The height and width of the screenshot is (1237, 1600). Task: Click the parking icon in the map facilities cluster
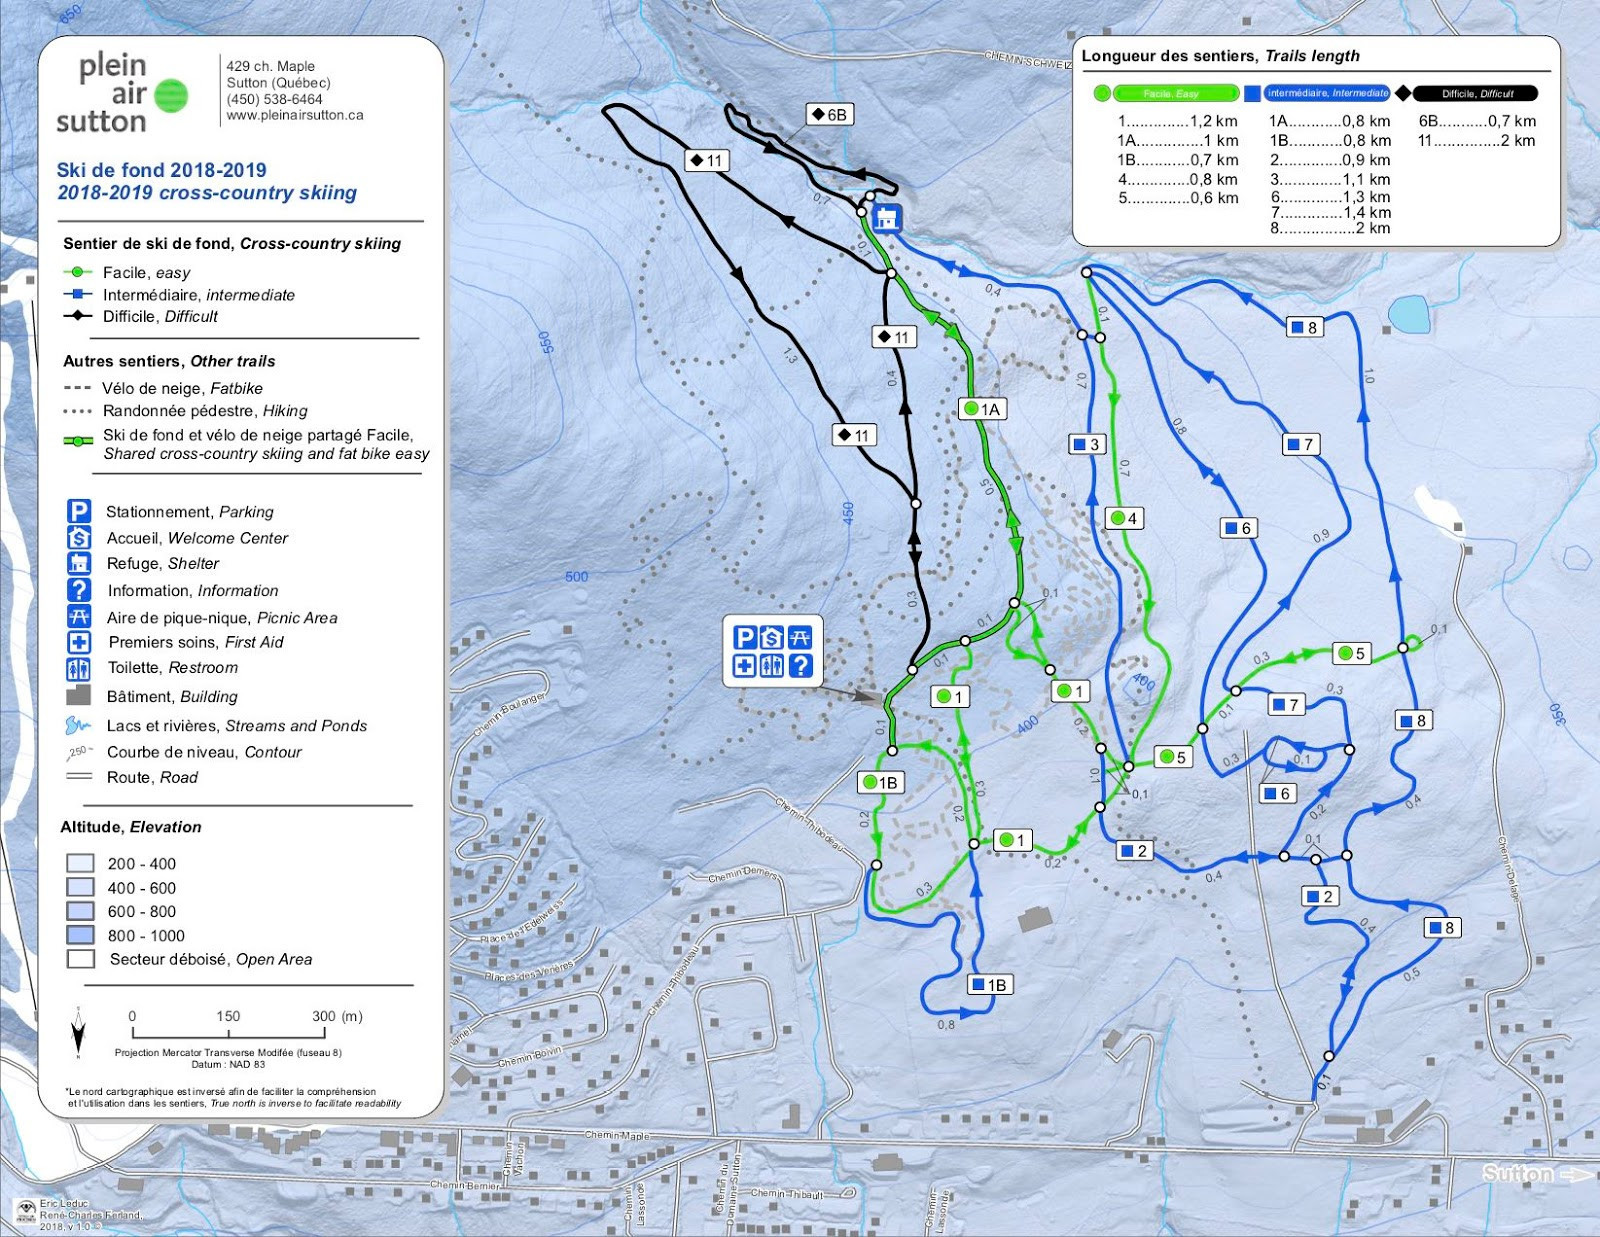coord(745,638)
